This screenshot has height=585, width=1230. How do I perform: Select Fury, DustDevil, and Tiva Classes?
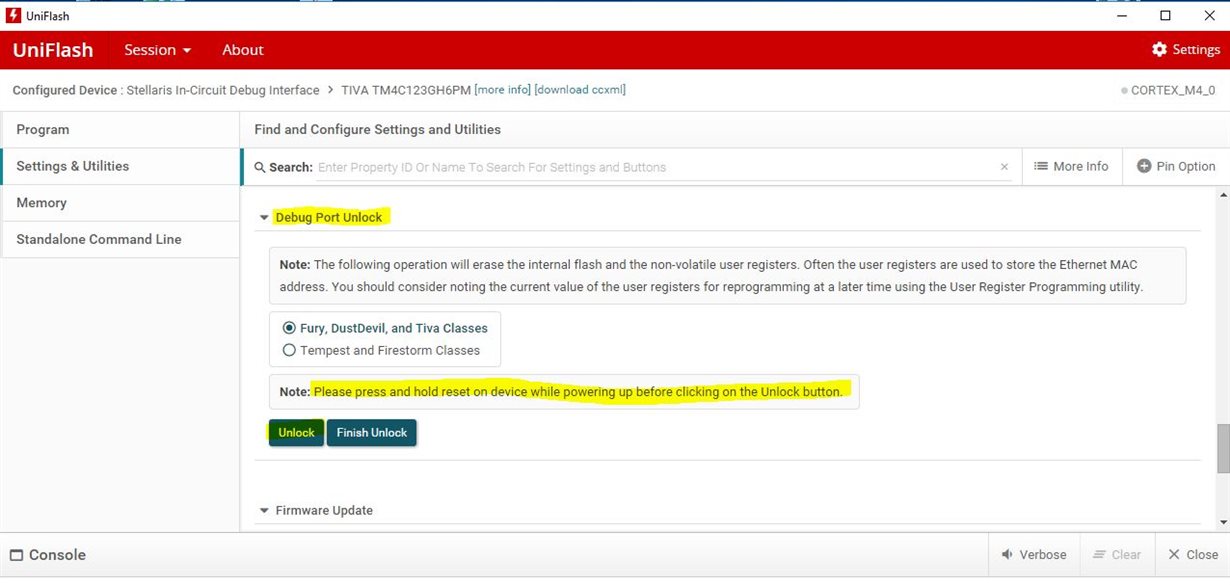click(289, 328)
